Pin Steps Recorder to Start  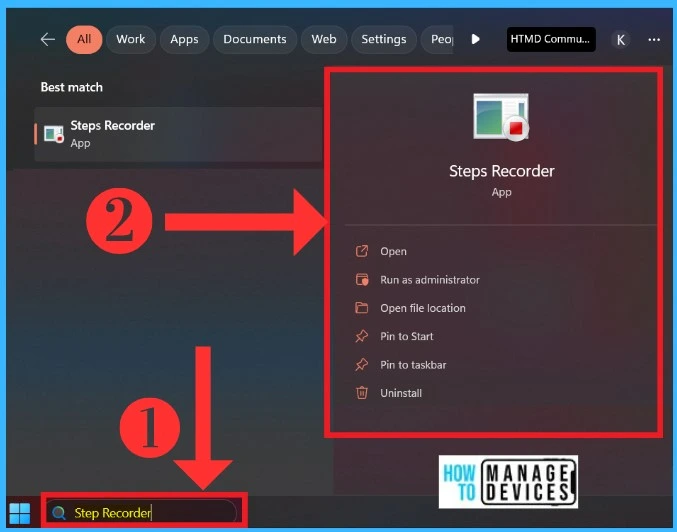coord(406,337)
